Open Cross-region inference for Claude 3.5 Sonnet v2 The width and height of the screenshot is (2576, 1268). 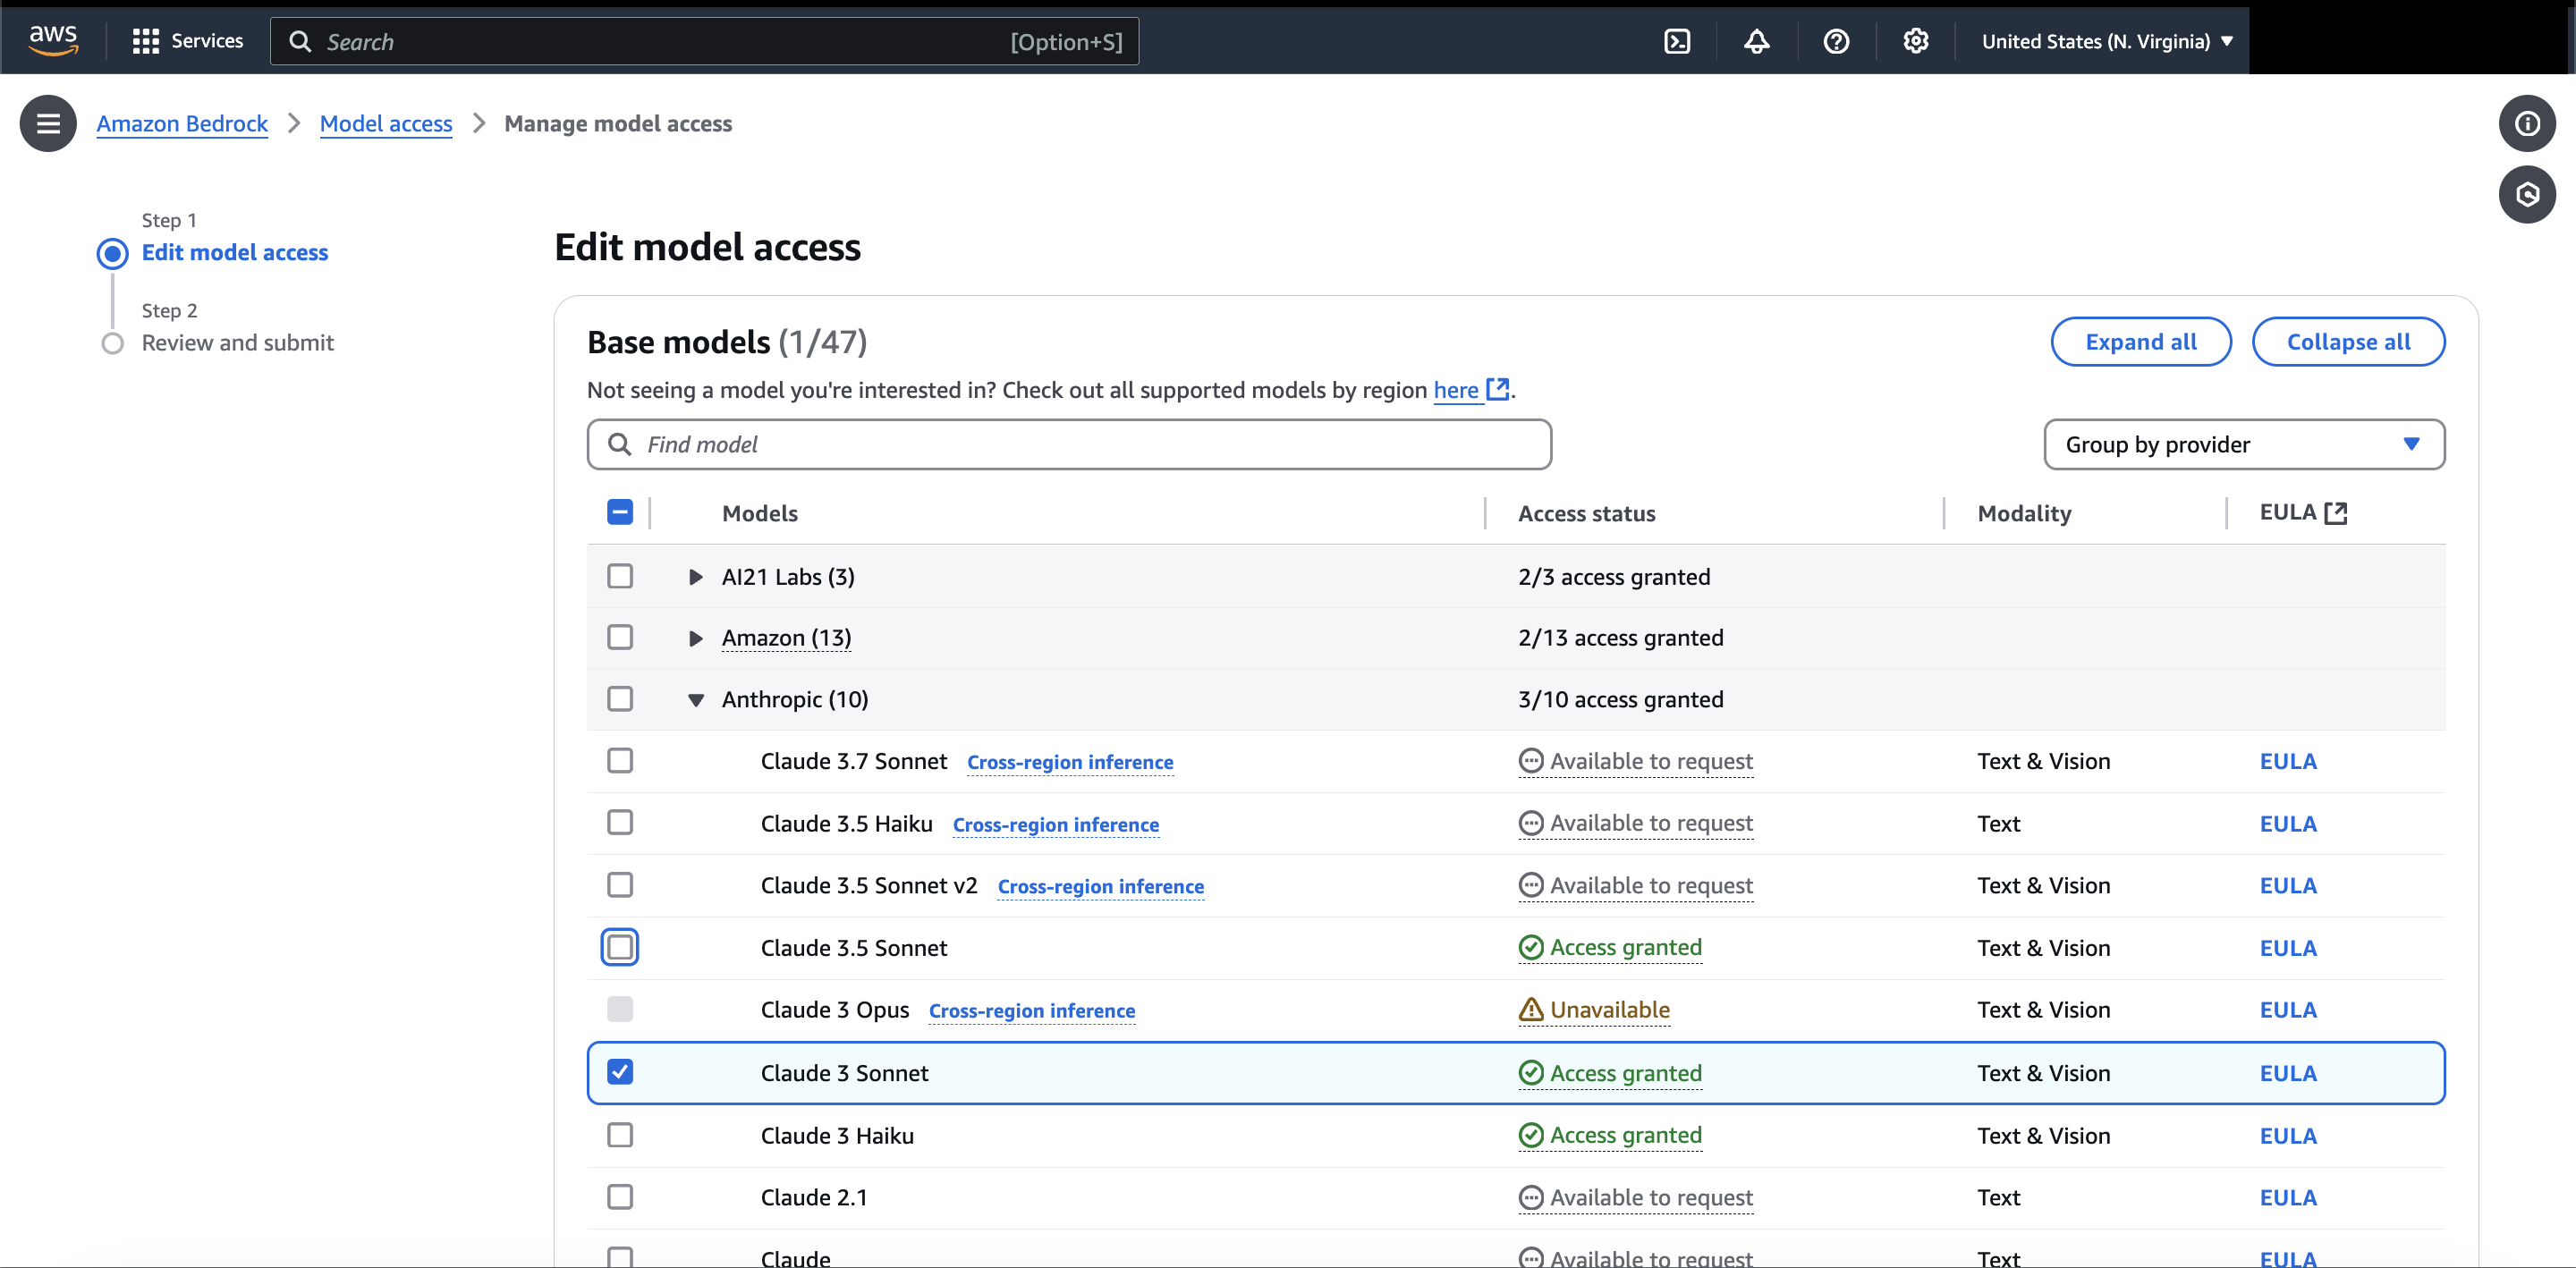(x=1101, y=886)
